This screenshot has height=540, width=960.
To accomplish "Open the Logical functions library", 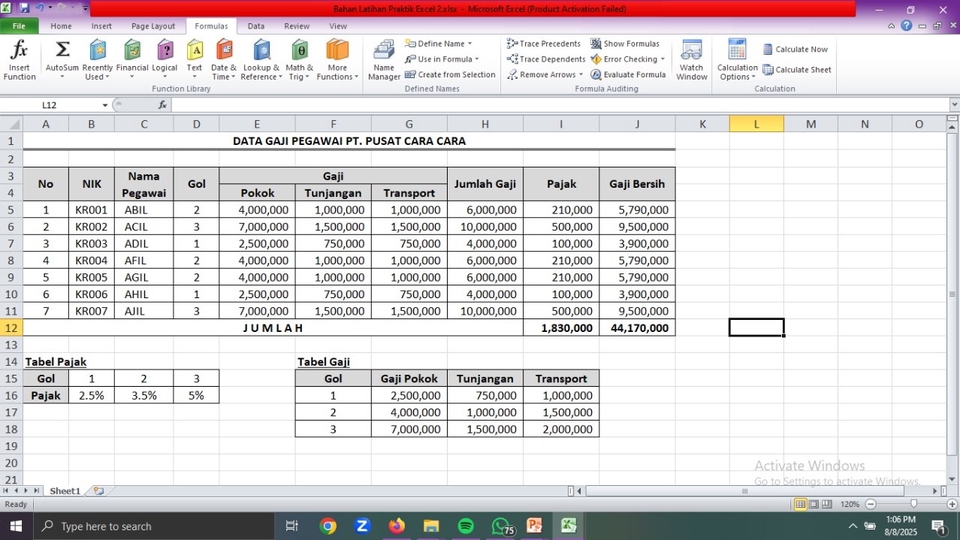I will click(x=164, y=59).
